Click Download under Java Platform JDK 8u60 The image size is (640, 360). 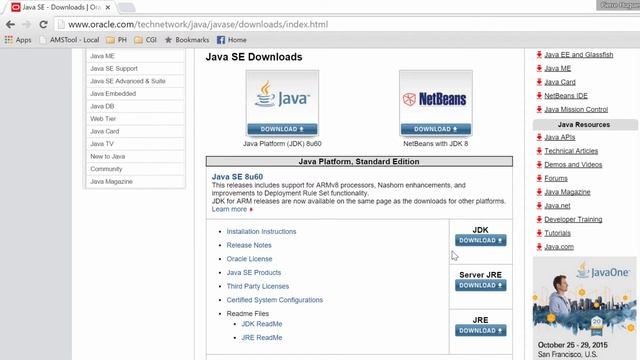(282, 129)
